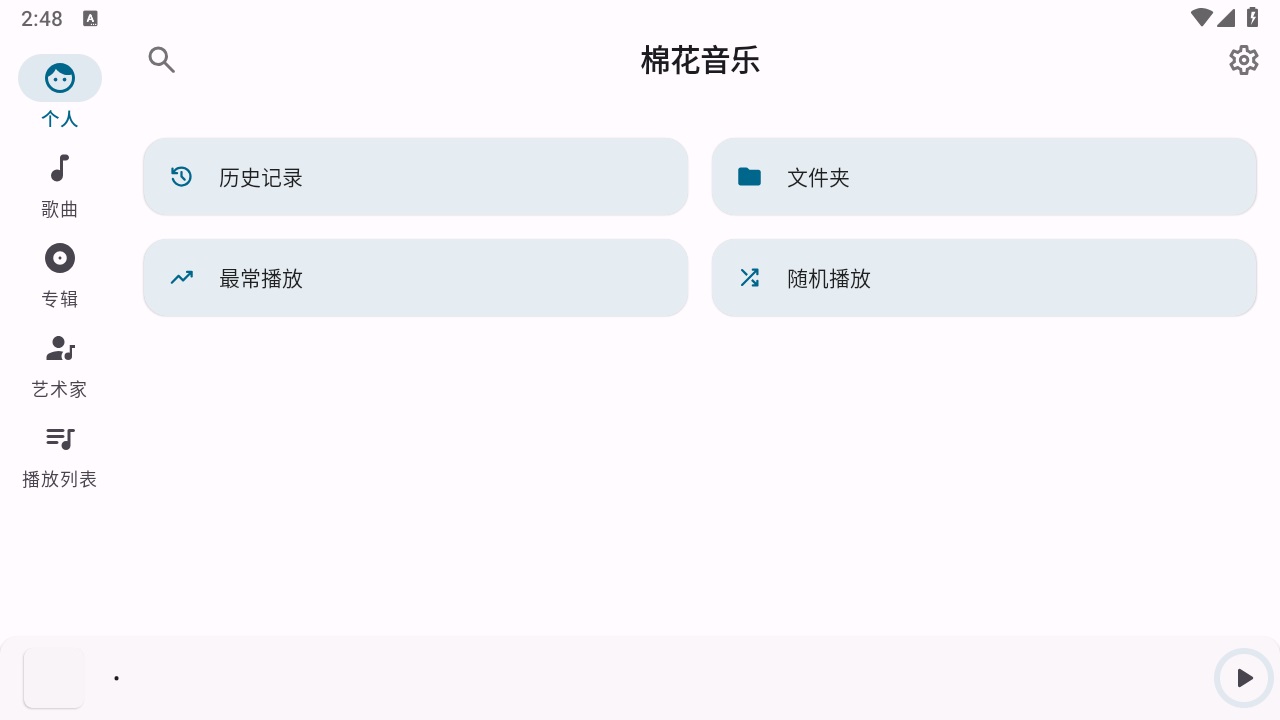
Task: Click the history clock icon on 历史记录 card
Action: click(x=181, y=176)
